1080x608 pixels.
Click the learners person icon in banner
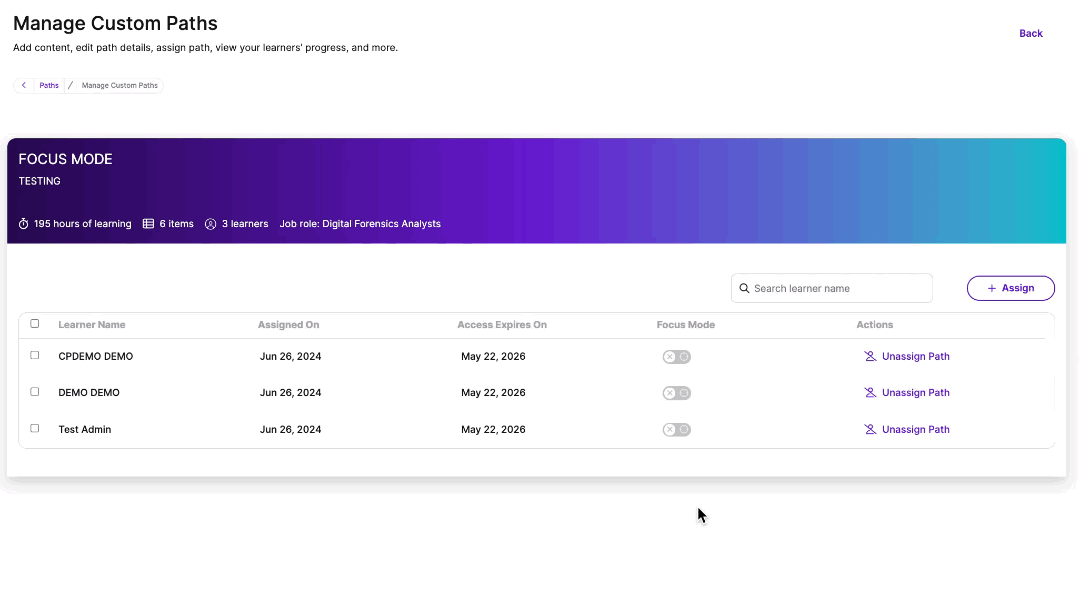click(211, 224)
